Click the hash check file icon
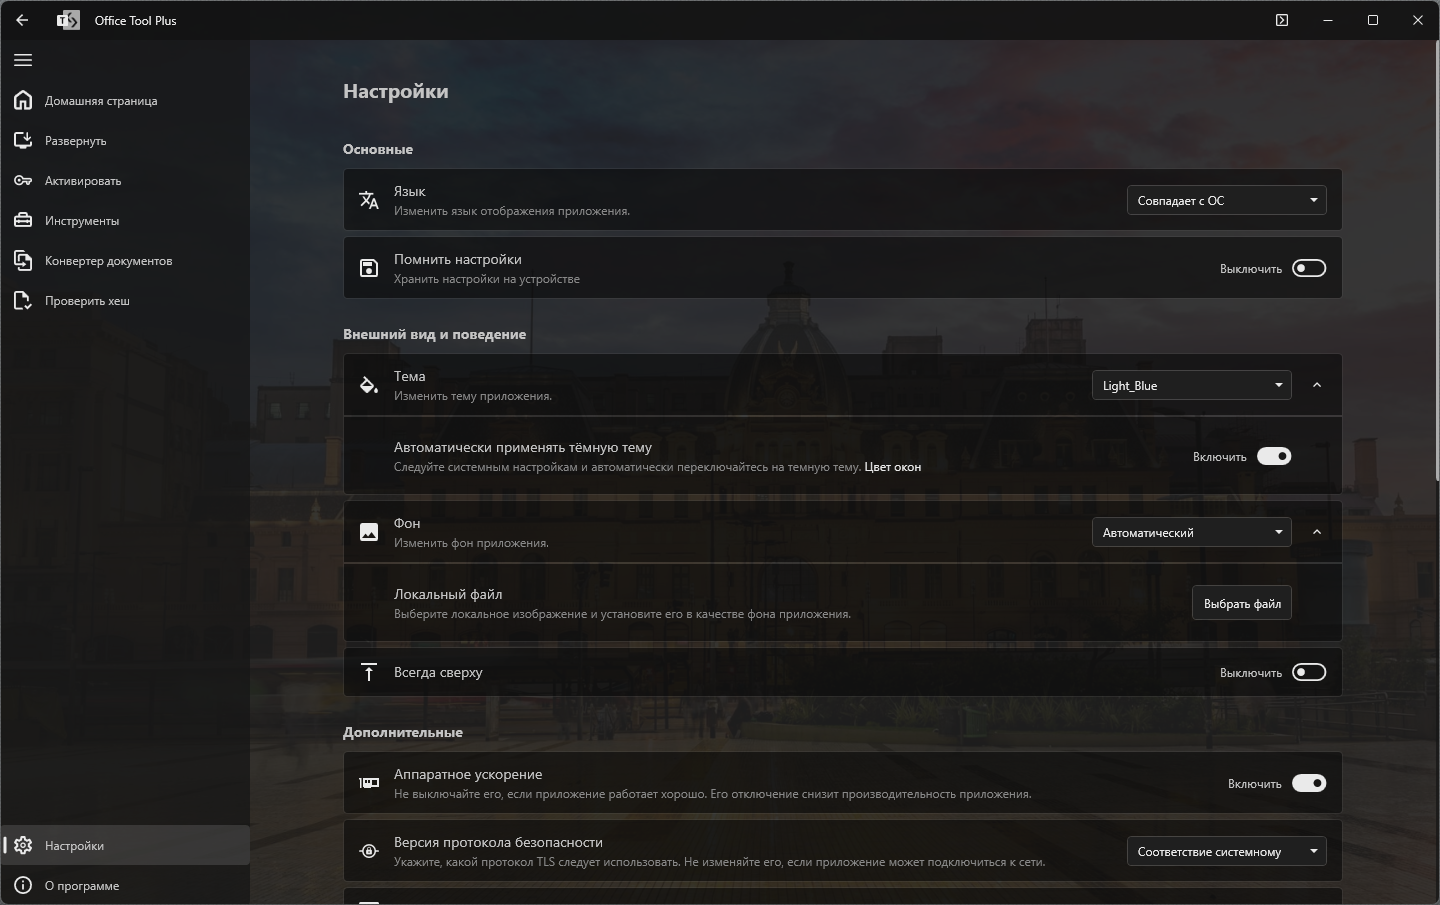Image resolution: width=1440 pixels, height=905 pixels. [23, 300]
